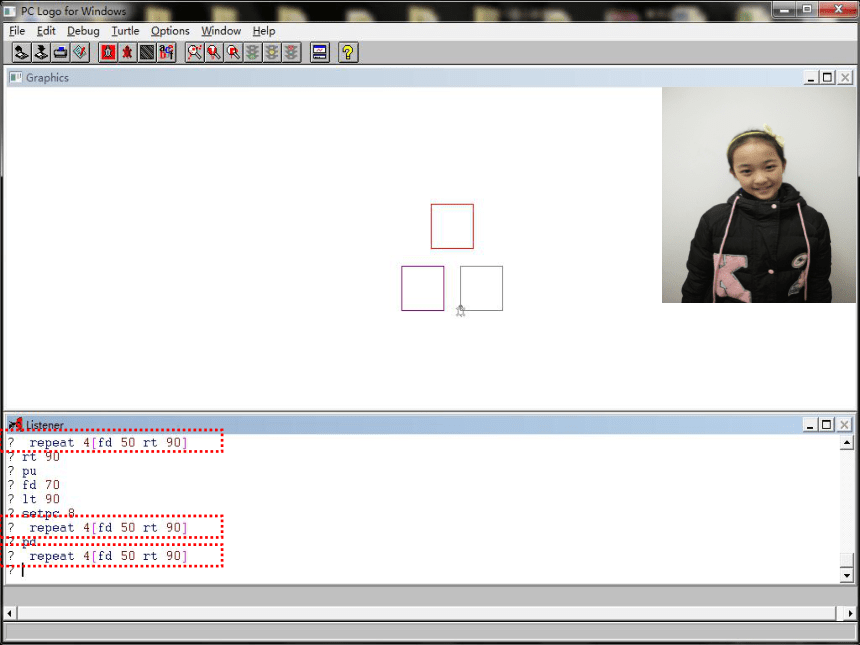The height and width of the screenshot is (645, 860).
Task: Open the Help menu
Action: tap(264, 31)
